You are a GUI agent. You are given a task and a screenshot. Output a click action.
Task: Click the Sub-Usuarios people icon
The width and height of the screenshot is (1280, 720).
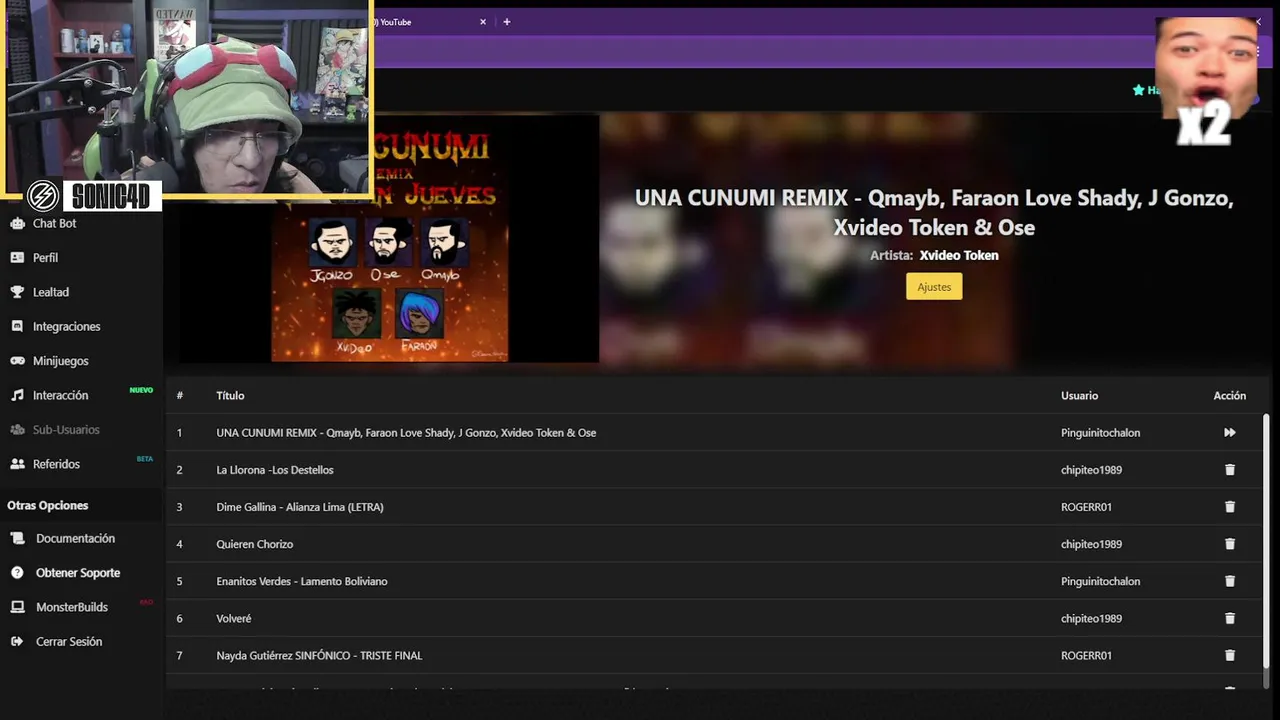click(17, 430)
